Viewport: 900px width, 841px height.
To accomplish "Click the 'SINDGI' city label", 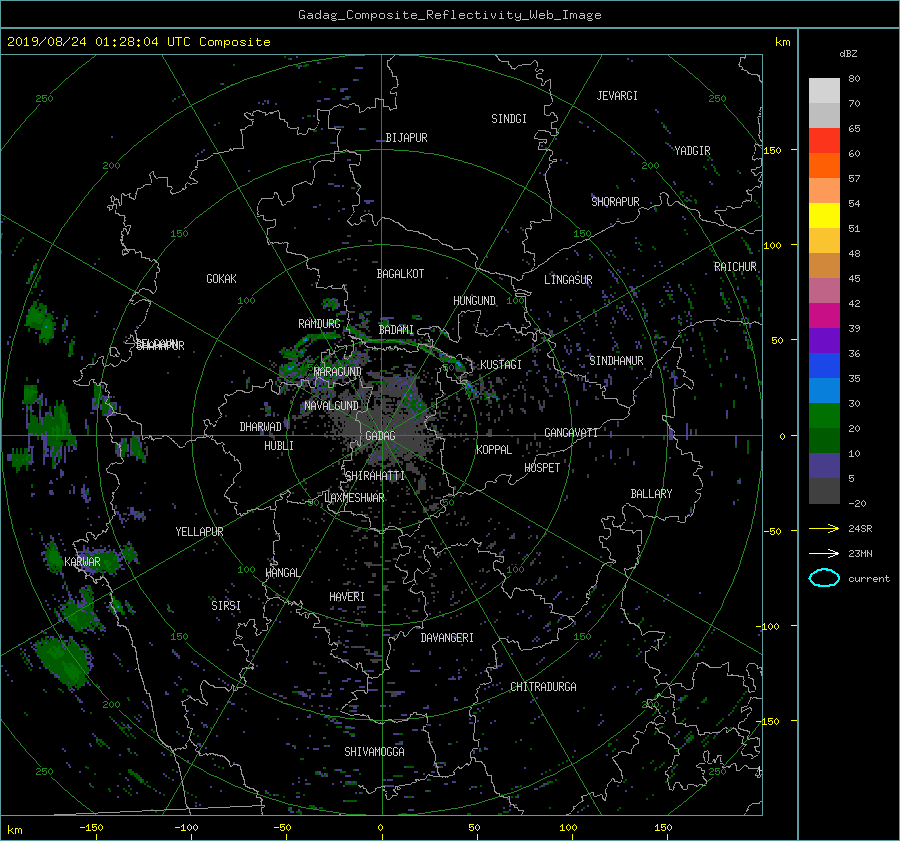I will [509, 119].
